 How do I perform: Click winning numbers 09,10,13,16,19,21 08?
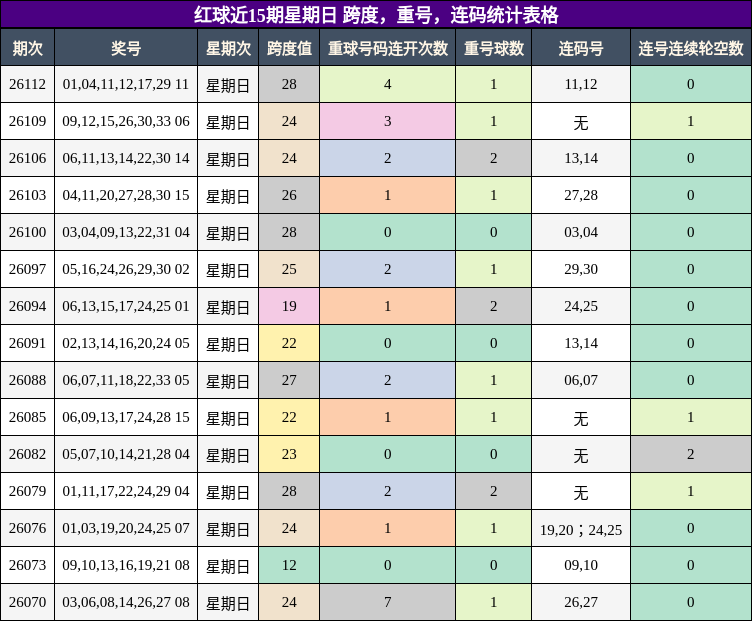tap(126, 565)
